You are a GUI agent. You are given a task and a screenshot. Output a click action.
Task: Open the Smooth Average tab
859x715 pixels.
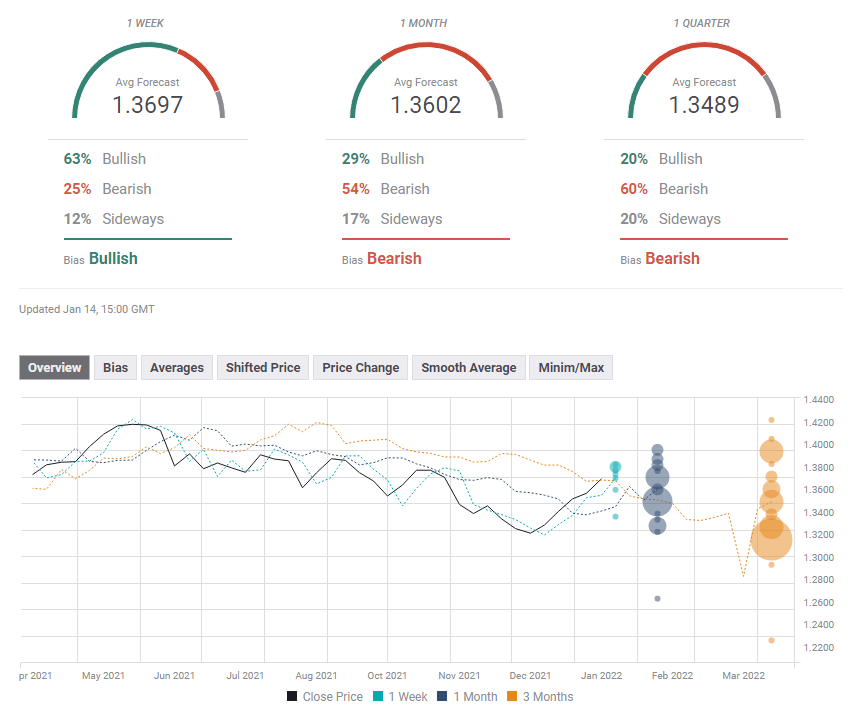[468, 368]
